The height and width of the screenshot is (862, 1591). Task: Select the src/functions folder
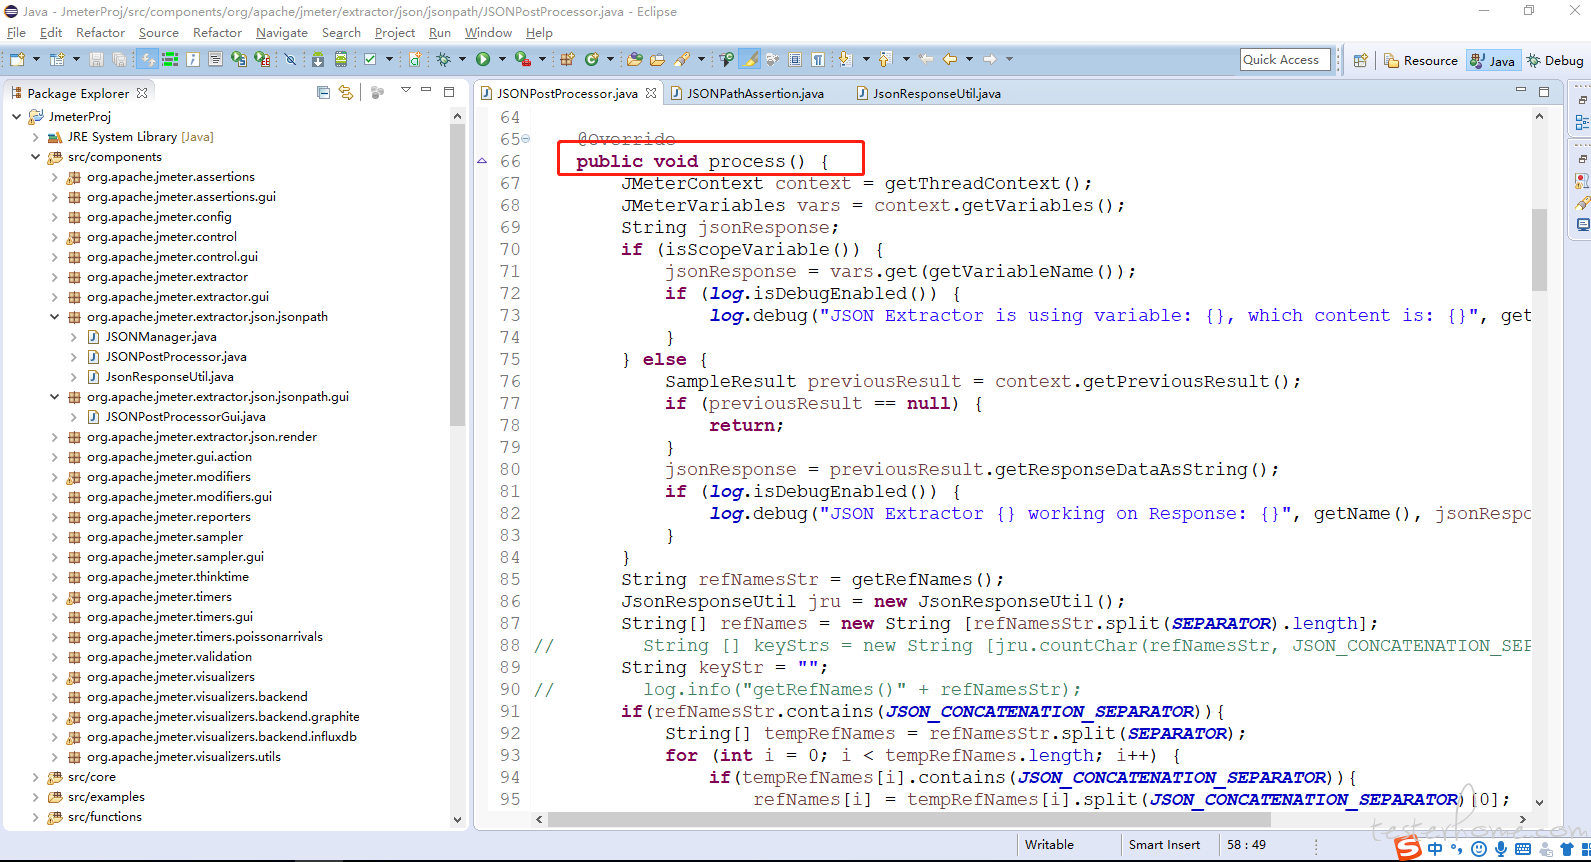(x=104, y=817)
